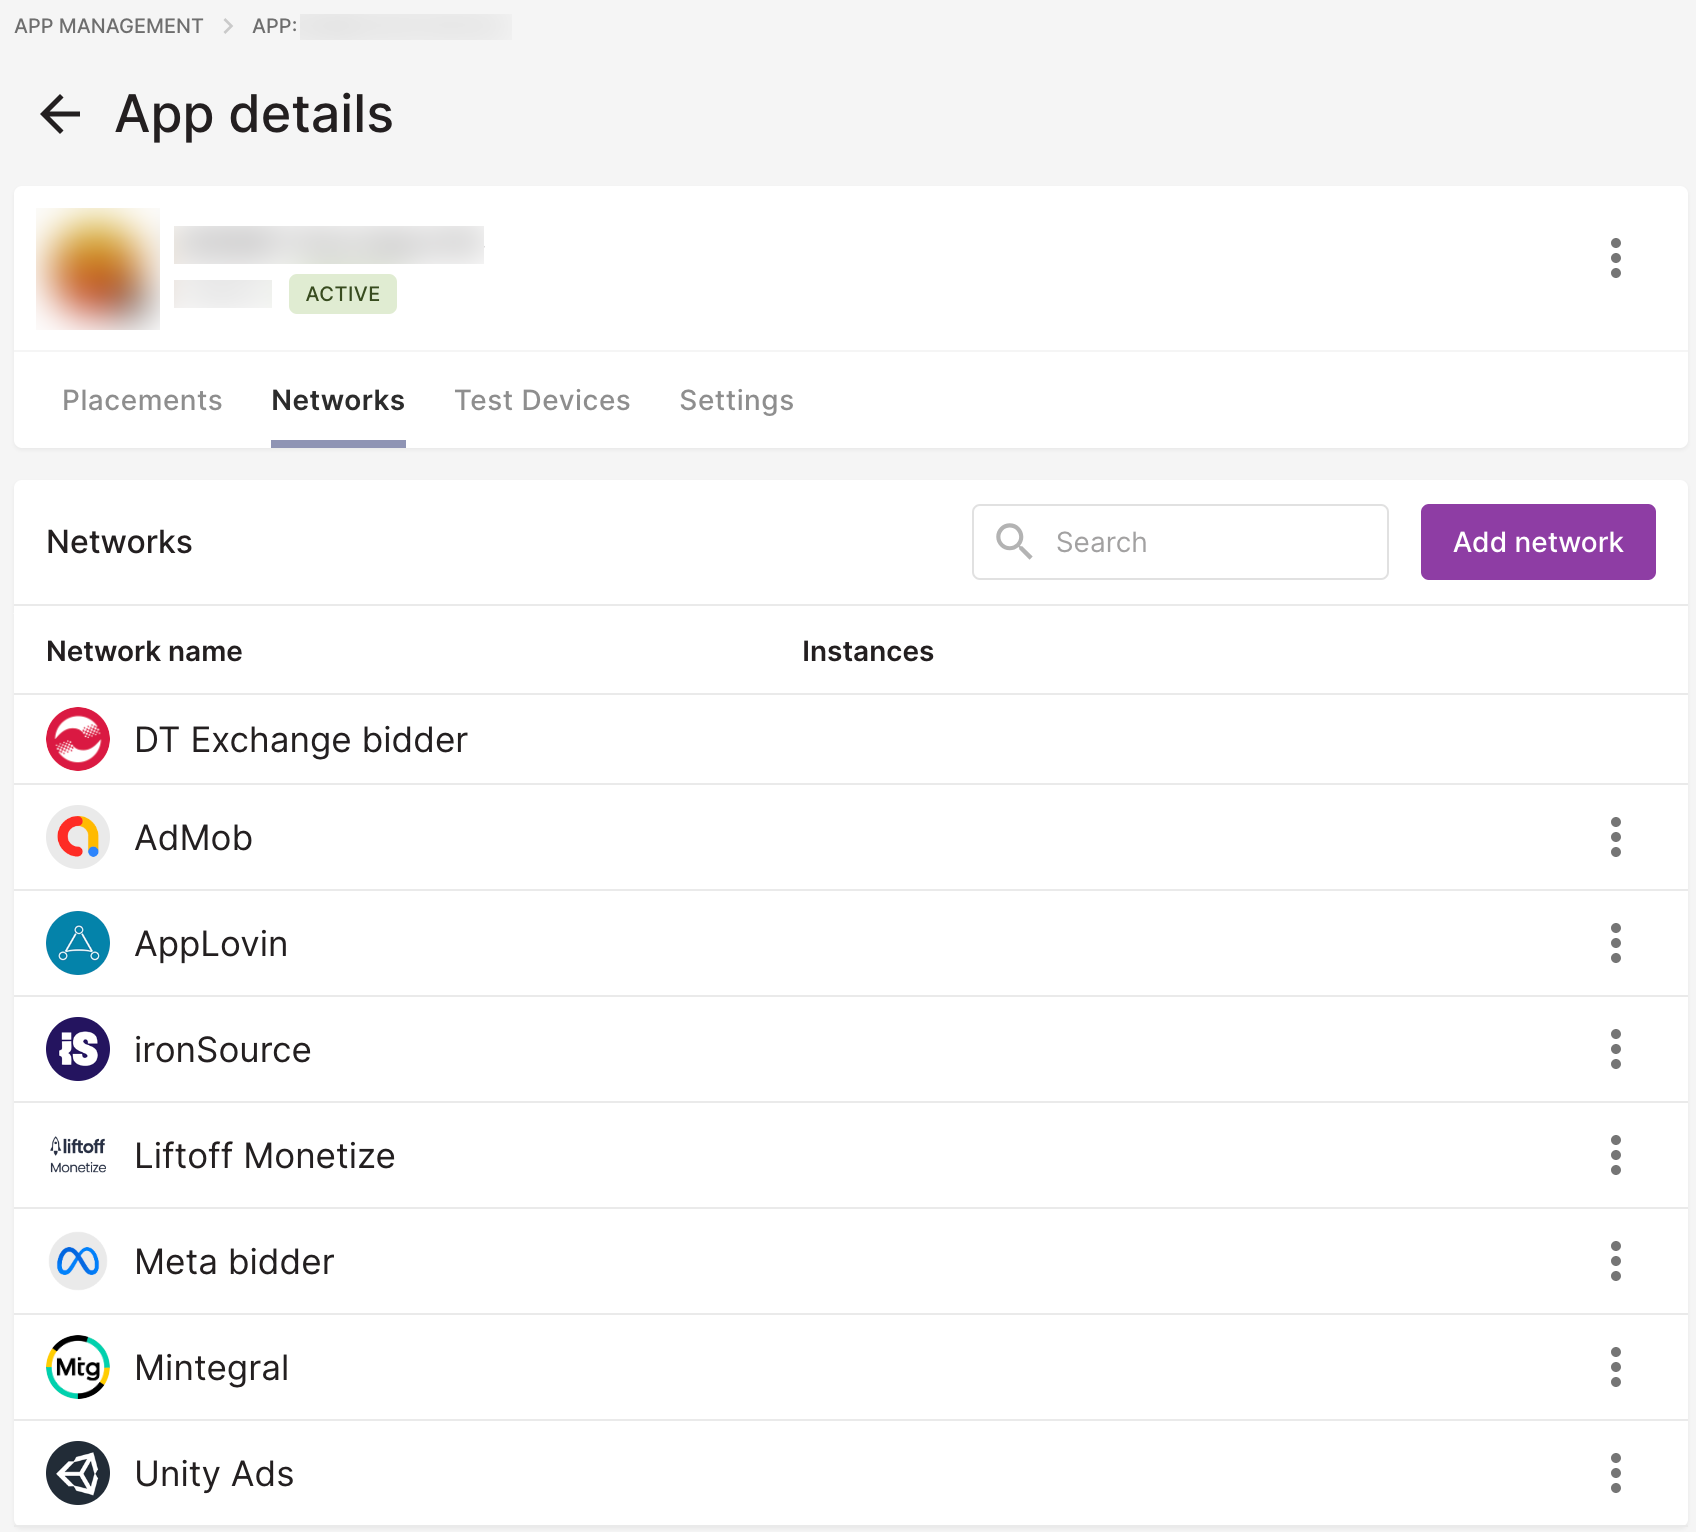Focus the Search networks input field
The height and width of the screenshot is (1532, 1696).
1180,542
